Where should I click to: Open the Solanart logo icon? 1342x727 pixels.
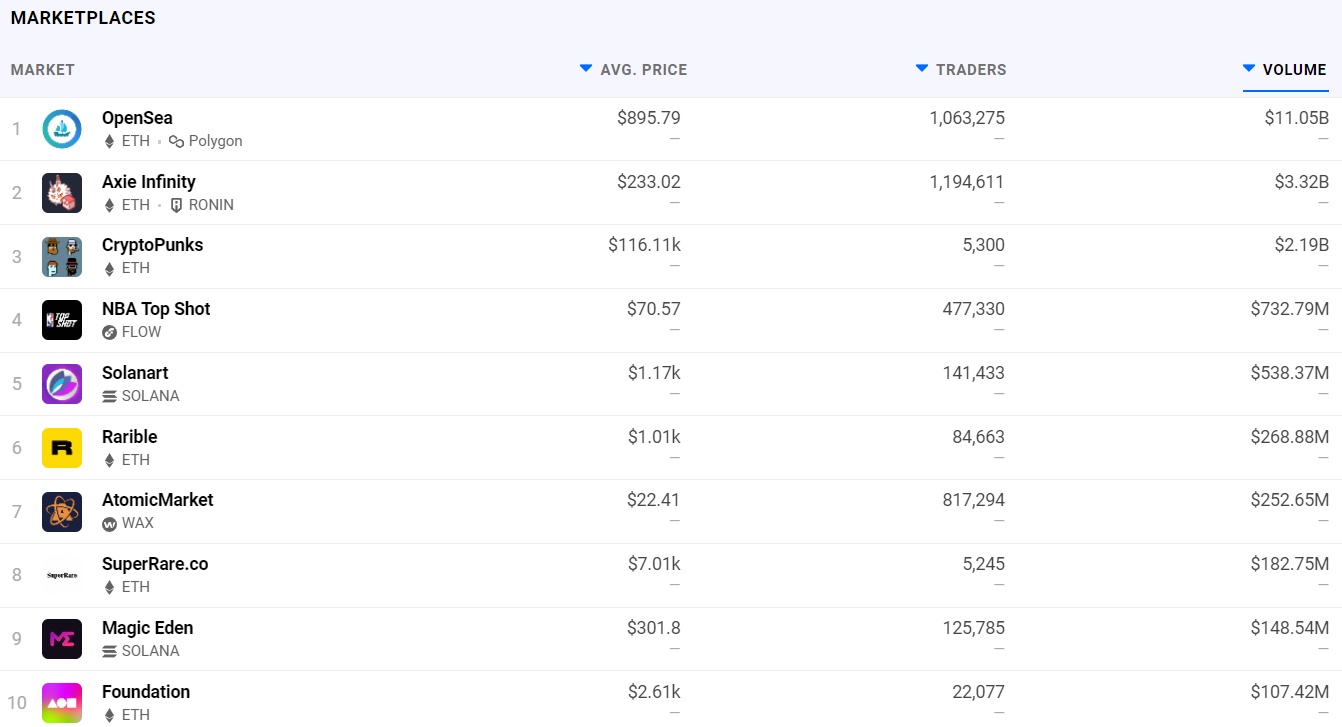click(62, 384)
